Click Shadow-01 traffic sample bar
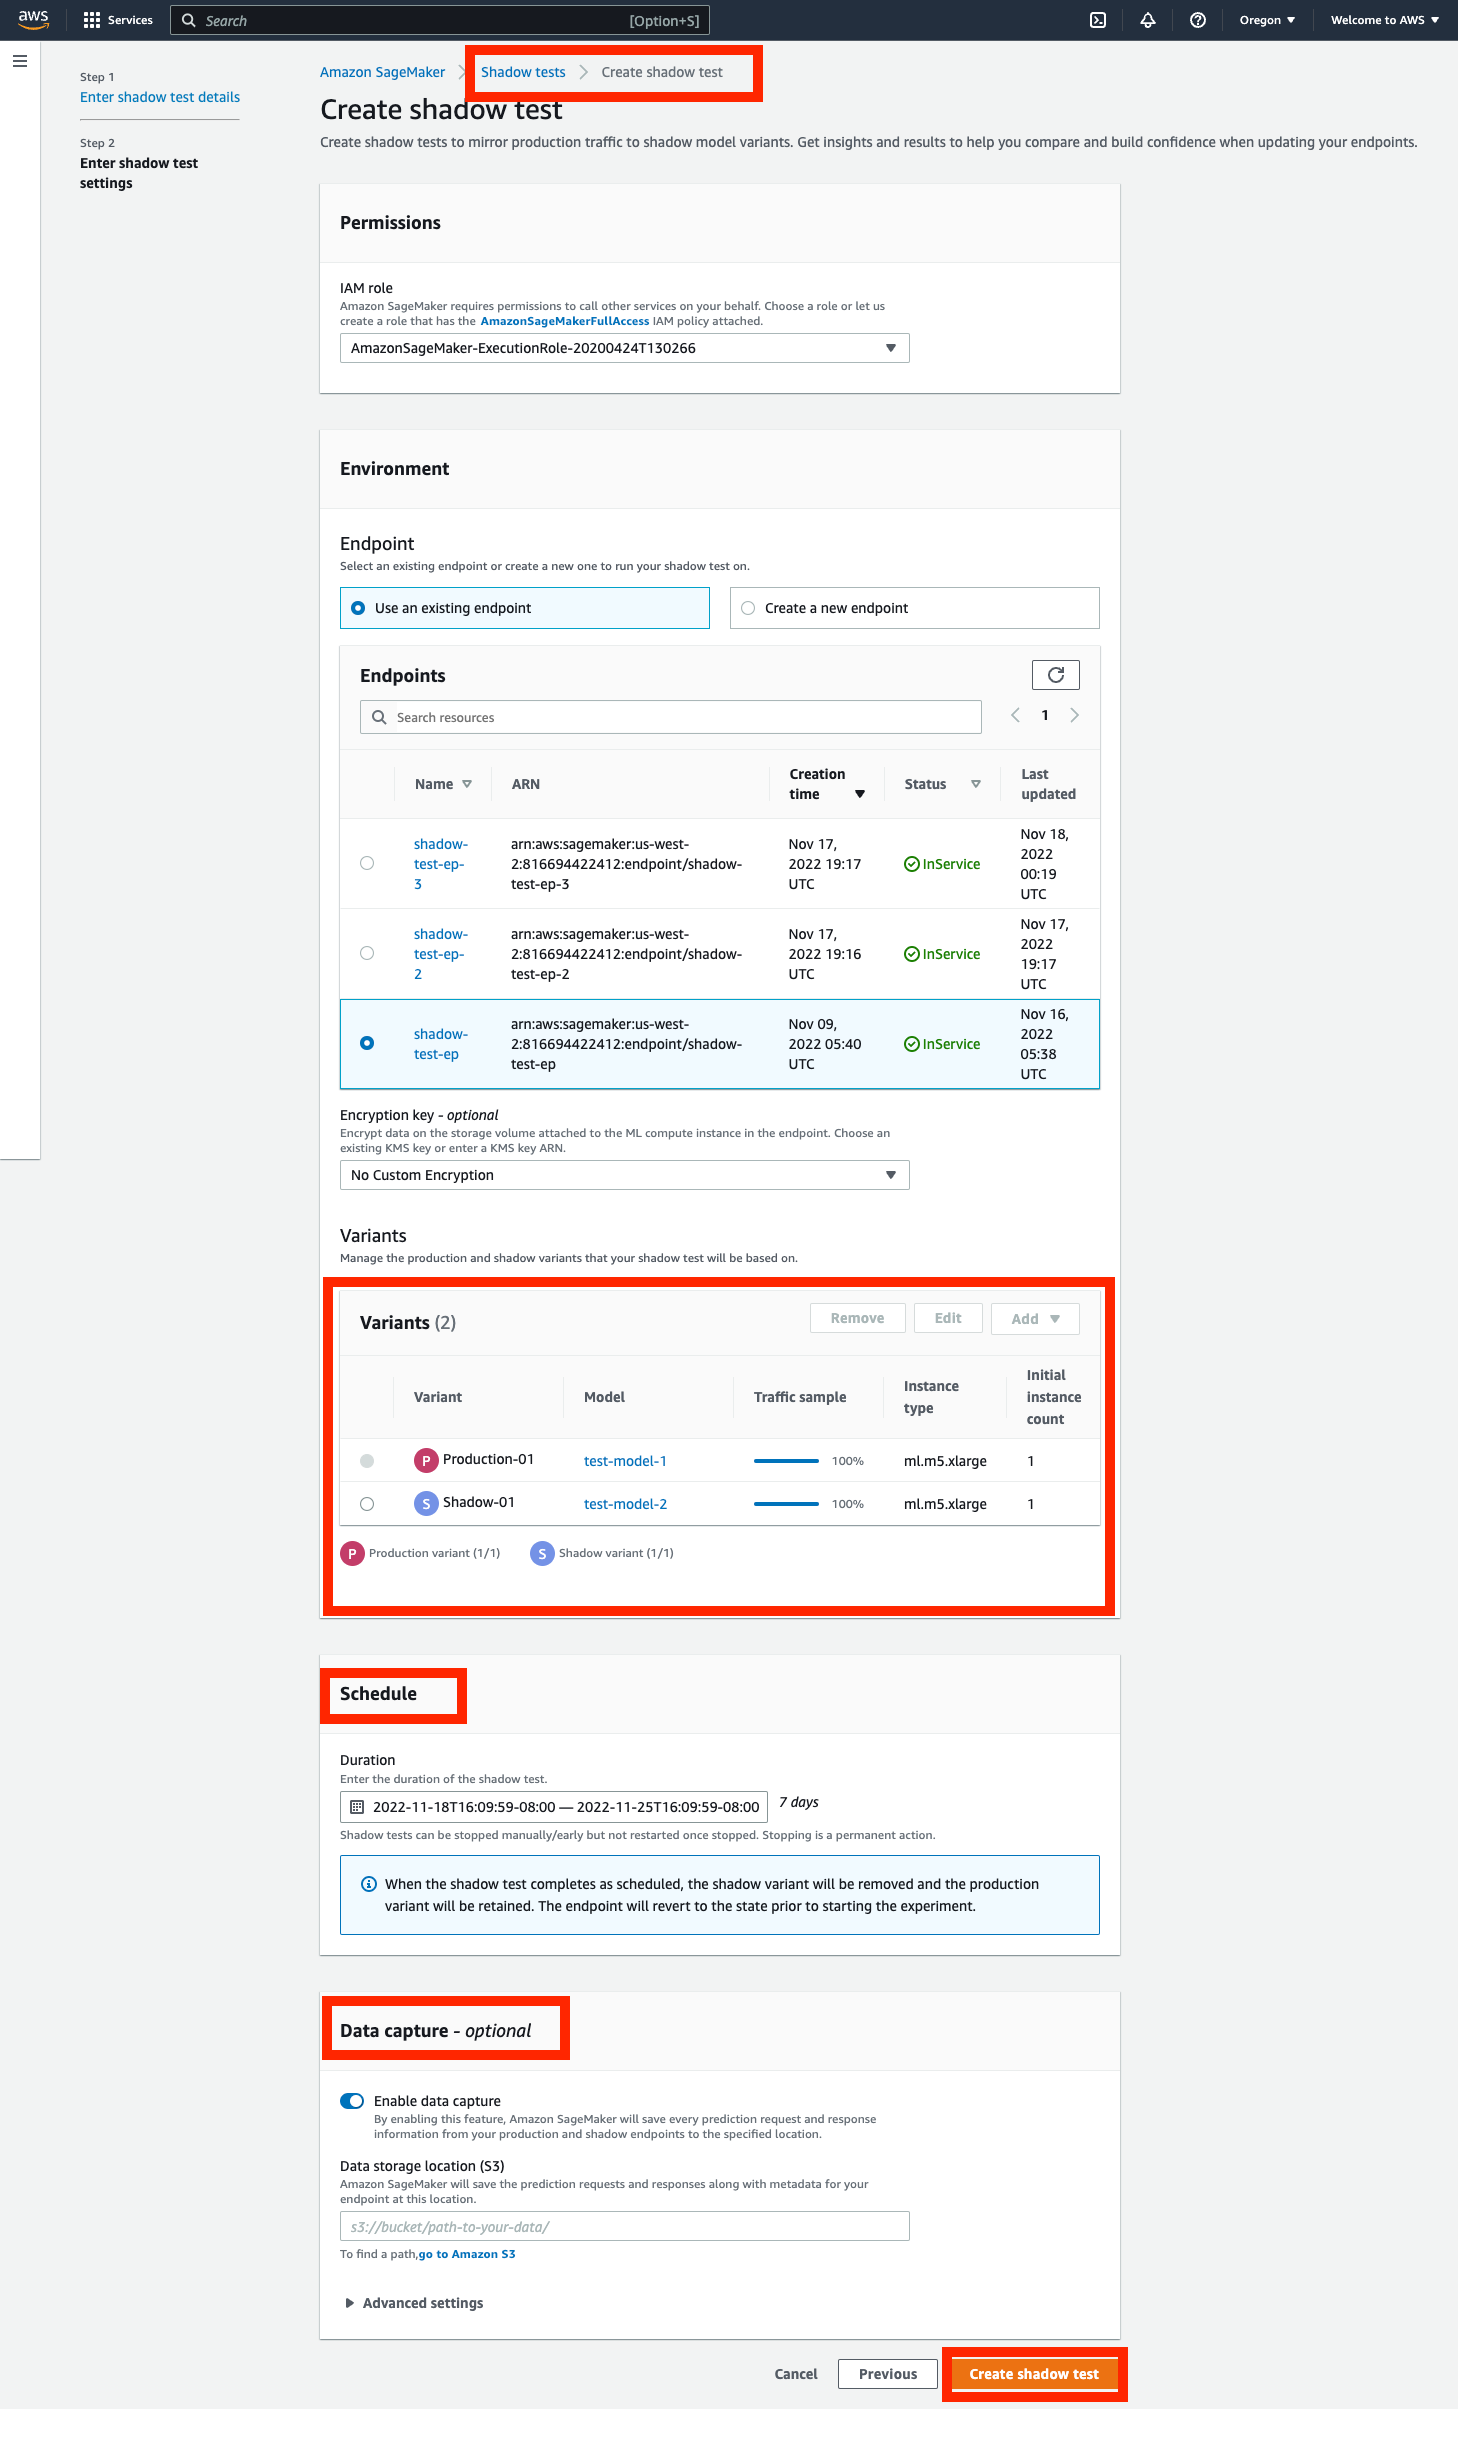Image resolution: width=1458 pixels, height=2438 pixels. pyautogui.click(x=786, y=1504)
